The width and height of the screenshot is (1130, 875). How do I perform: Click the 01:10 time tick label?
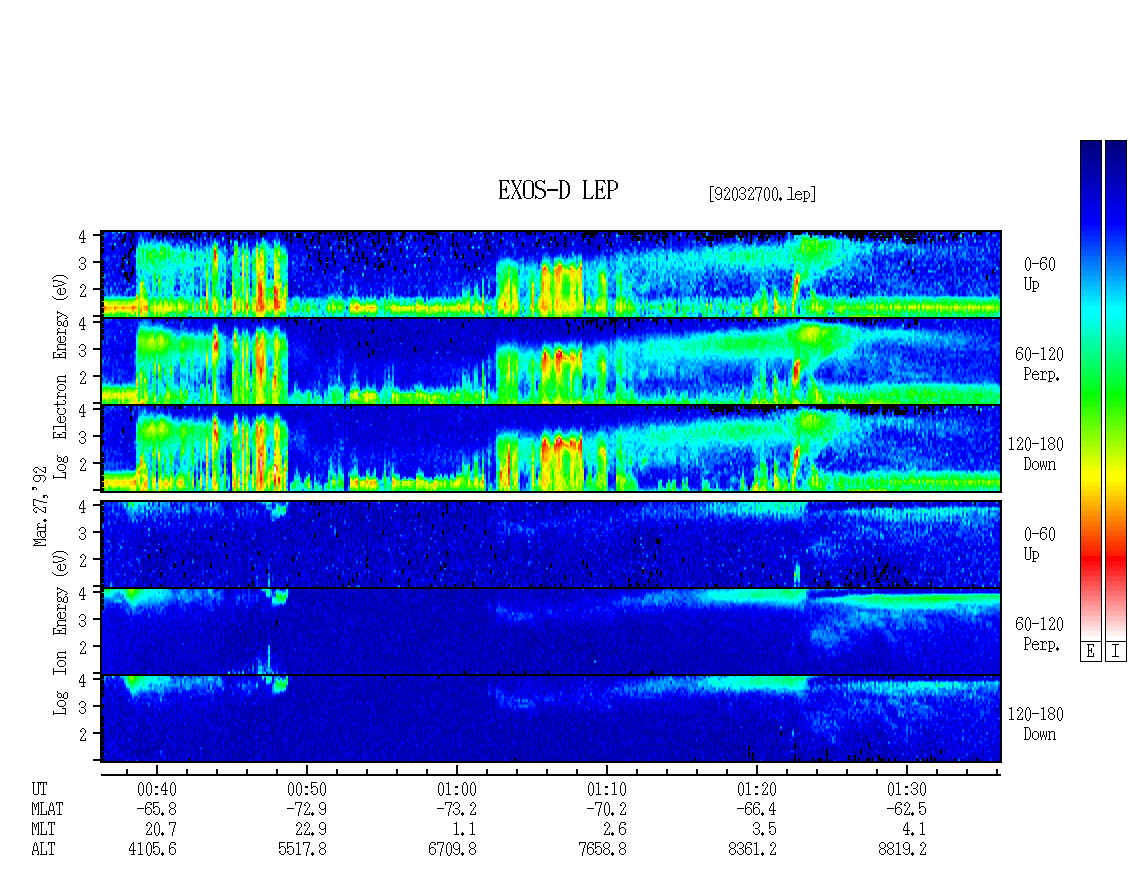coord(606,789)
